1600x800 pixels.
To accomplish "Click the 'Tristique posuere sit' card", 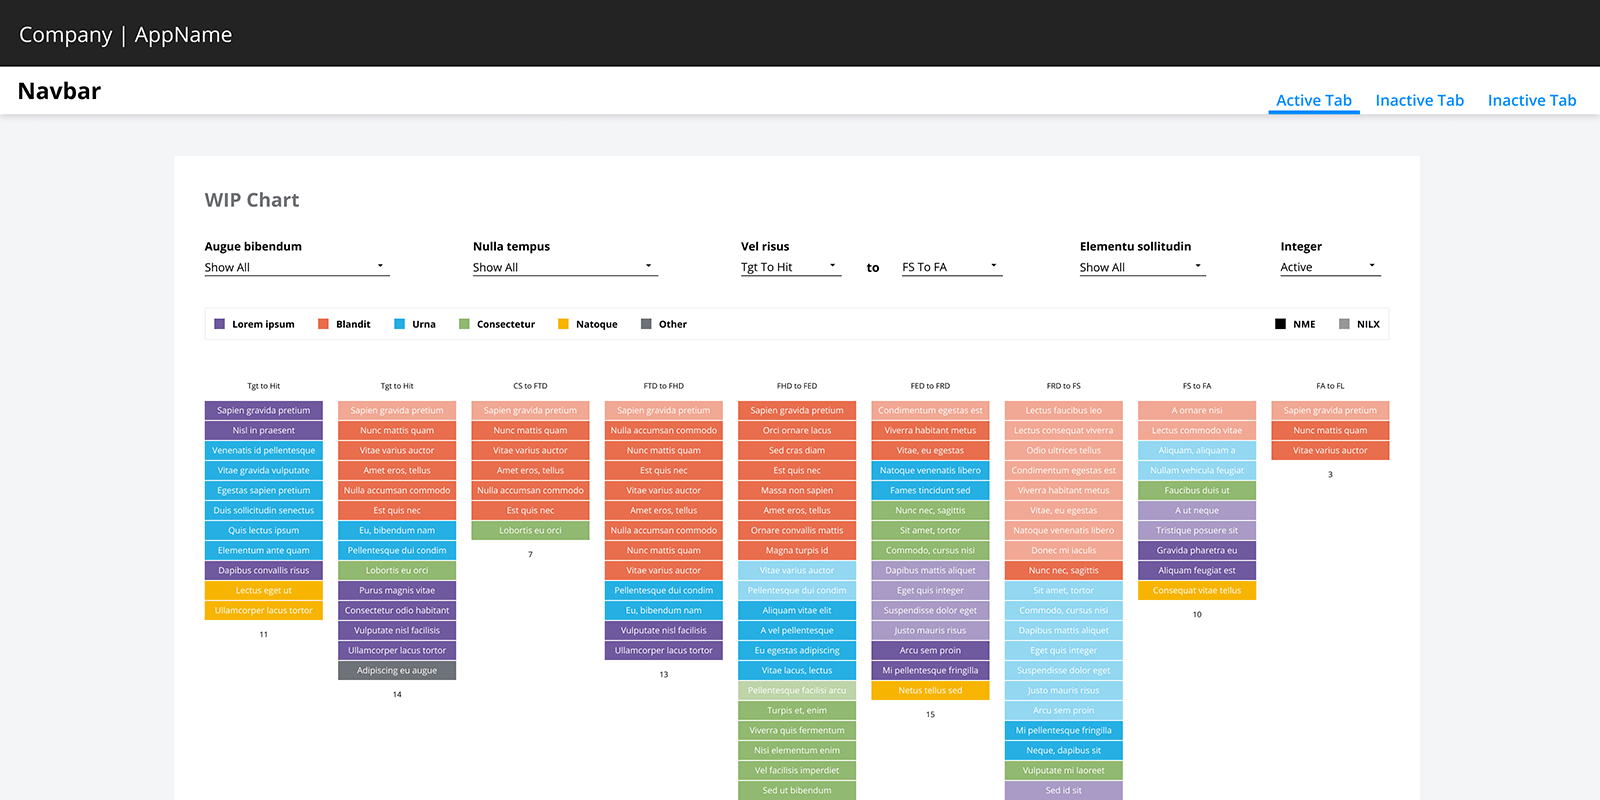I will click(1197, 530).
